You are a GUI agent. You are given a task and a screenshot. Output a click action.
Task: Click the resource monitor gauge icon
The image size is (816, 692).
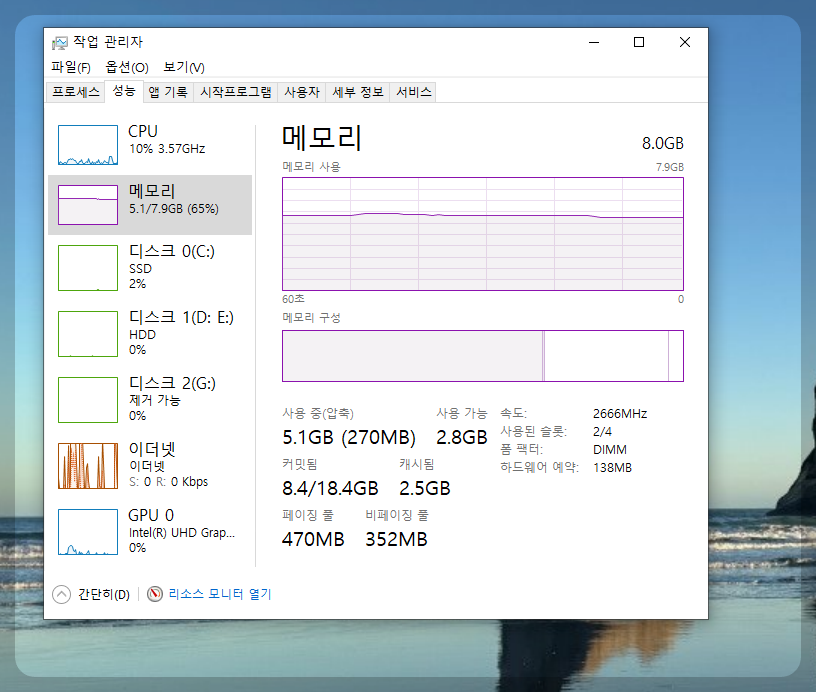(155, 594)
